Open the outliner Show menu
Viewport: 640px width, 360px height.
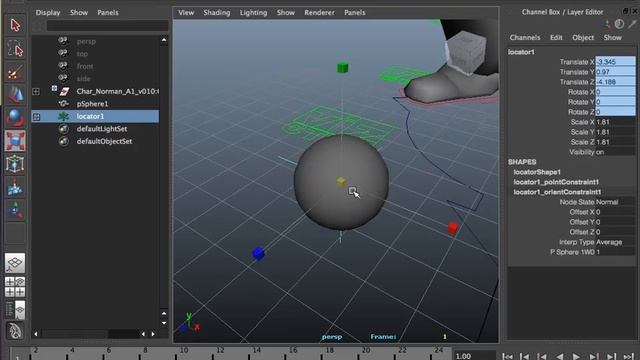coord(79,13)
